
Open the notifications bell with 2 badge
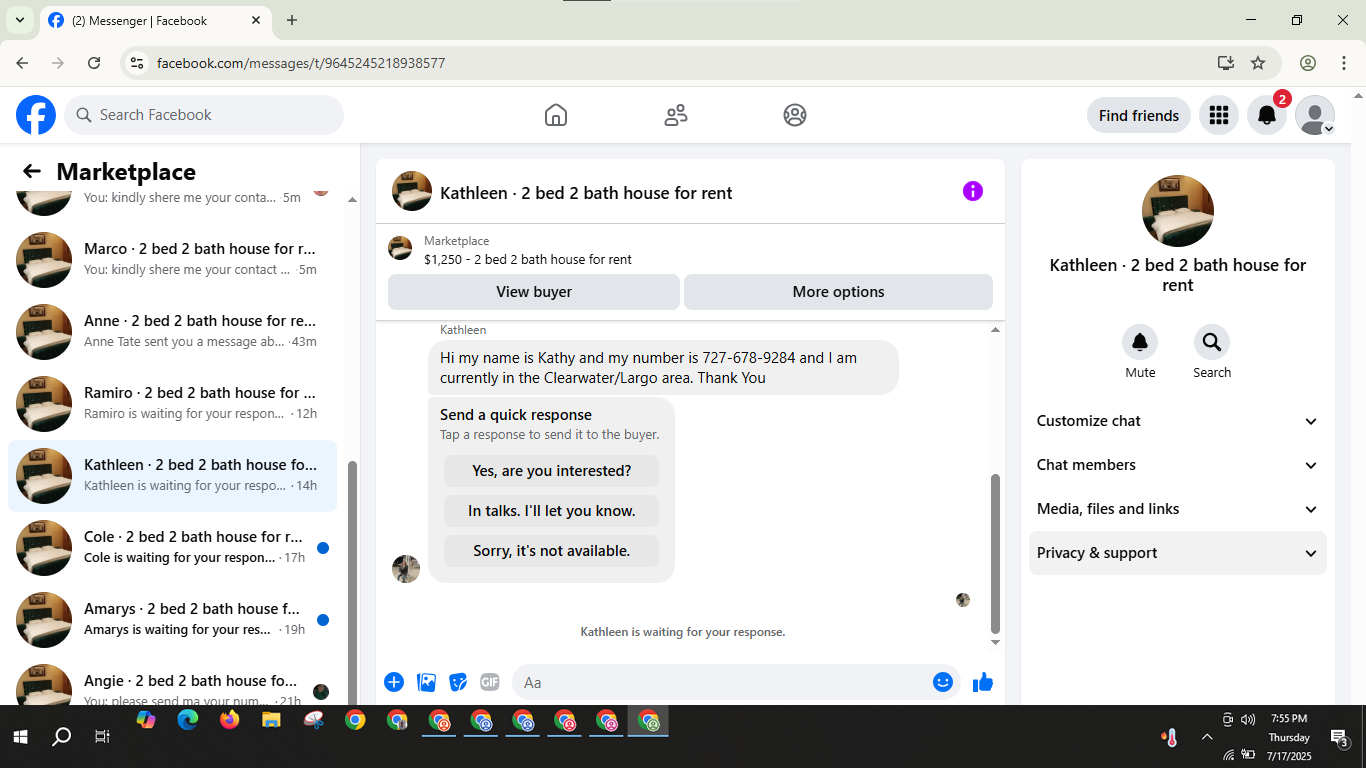[1267, 115]
